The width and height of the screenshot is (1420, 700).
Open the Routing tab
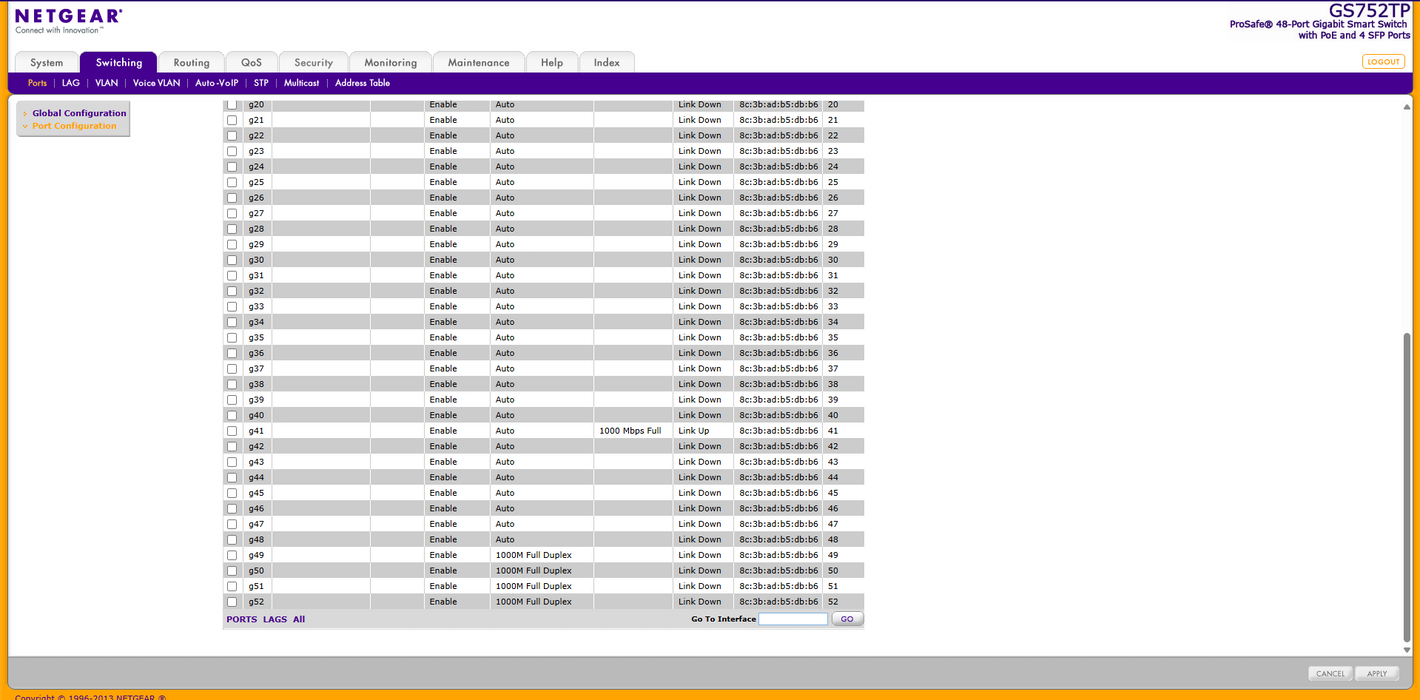pos(191,62)
